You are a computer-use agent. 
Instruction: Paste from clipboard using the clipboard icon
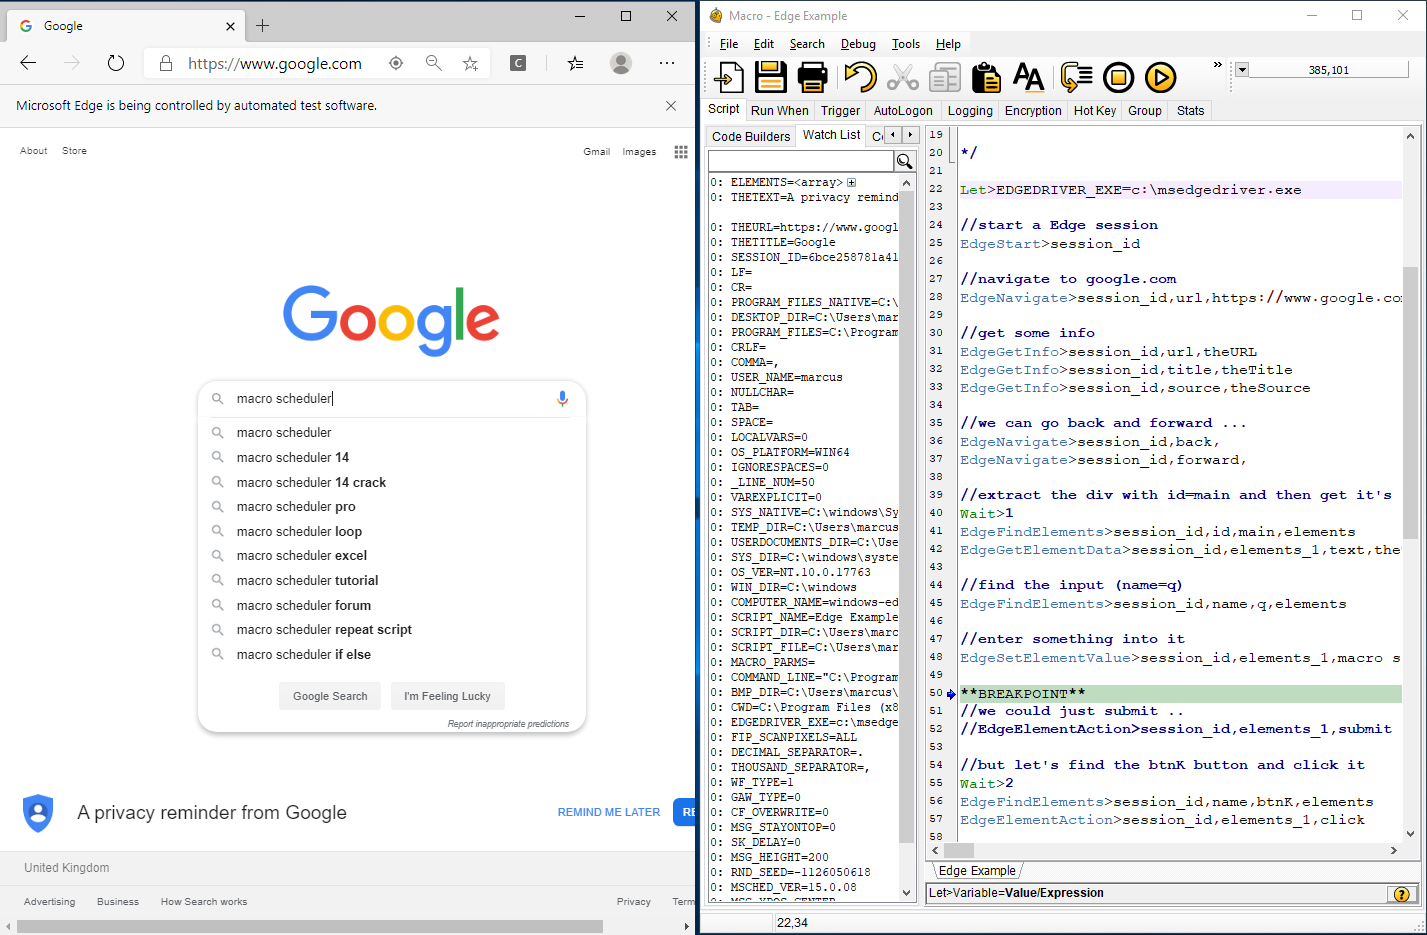tap(986, 77)
